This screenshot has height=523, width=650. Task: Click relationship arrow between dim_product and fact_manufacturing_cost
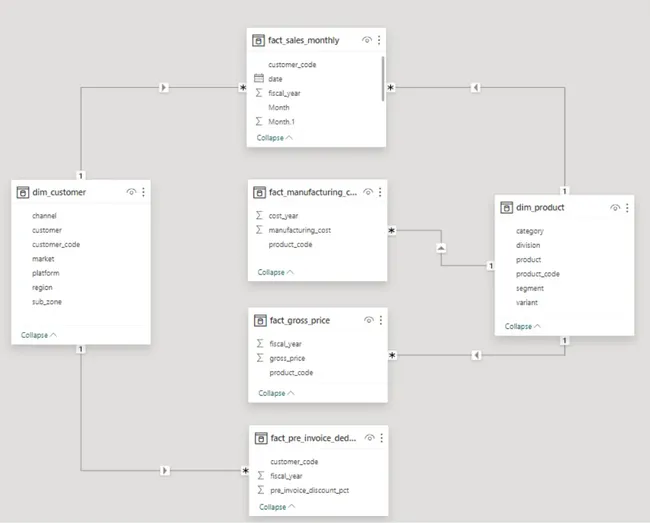point(441,248)
